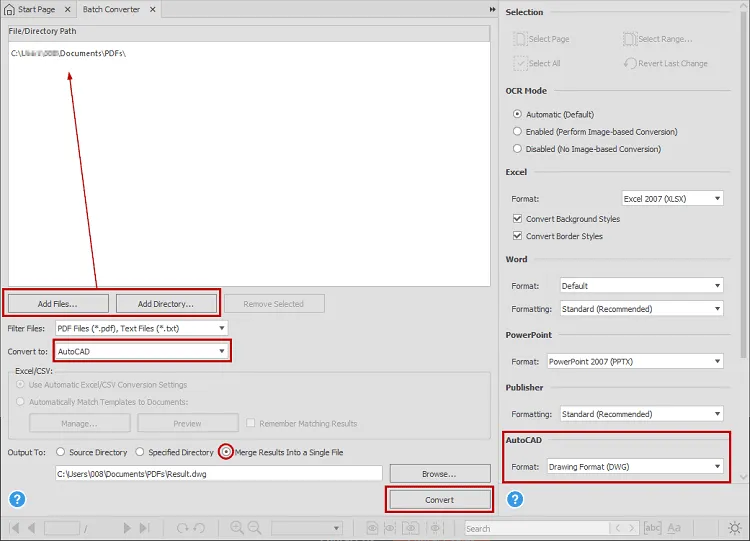The image size is (750, 541).
Task: Go to previous page icon
Action: coord(32,528)
